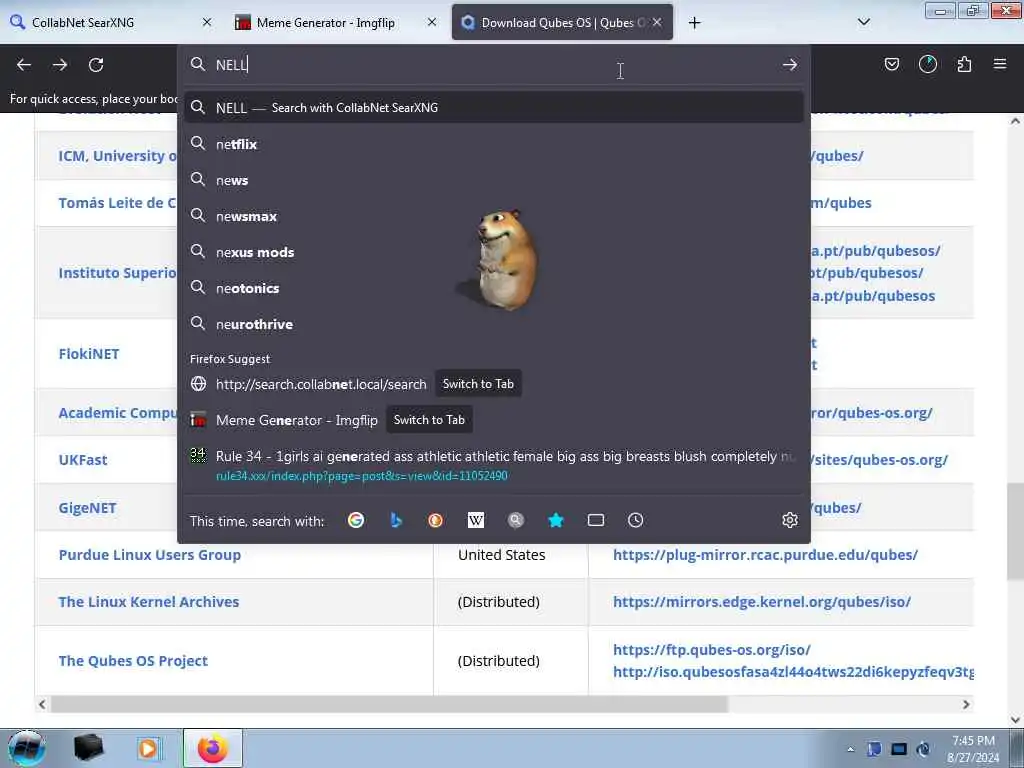Image resolution: width=1024 pixels, height=768 pixels.
Task: Select the Download Qubes OS tab
Action: pos(562,22)
